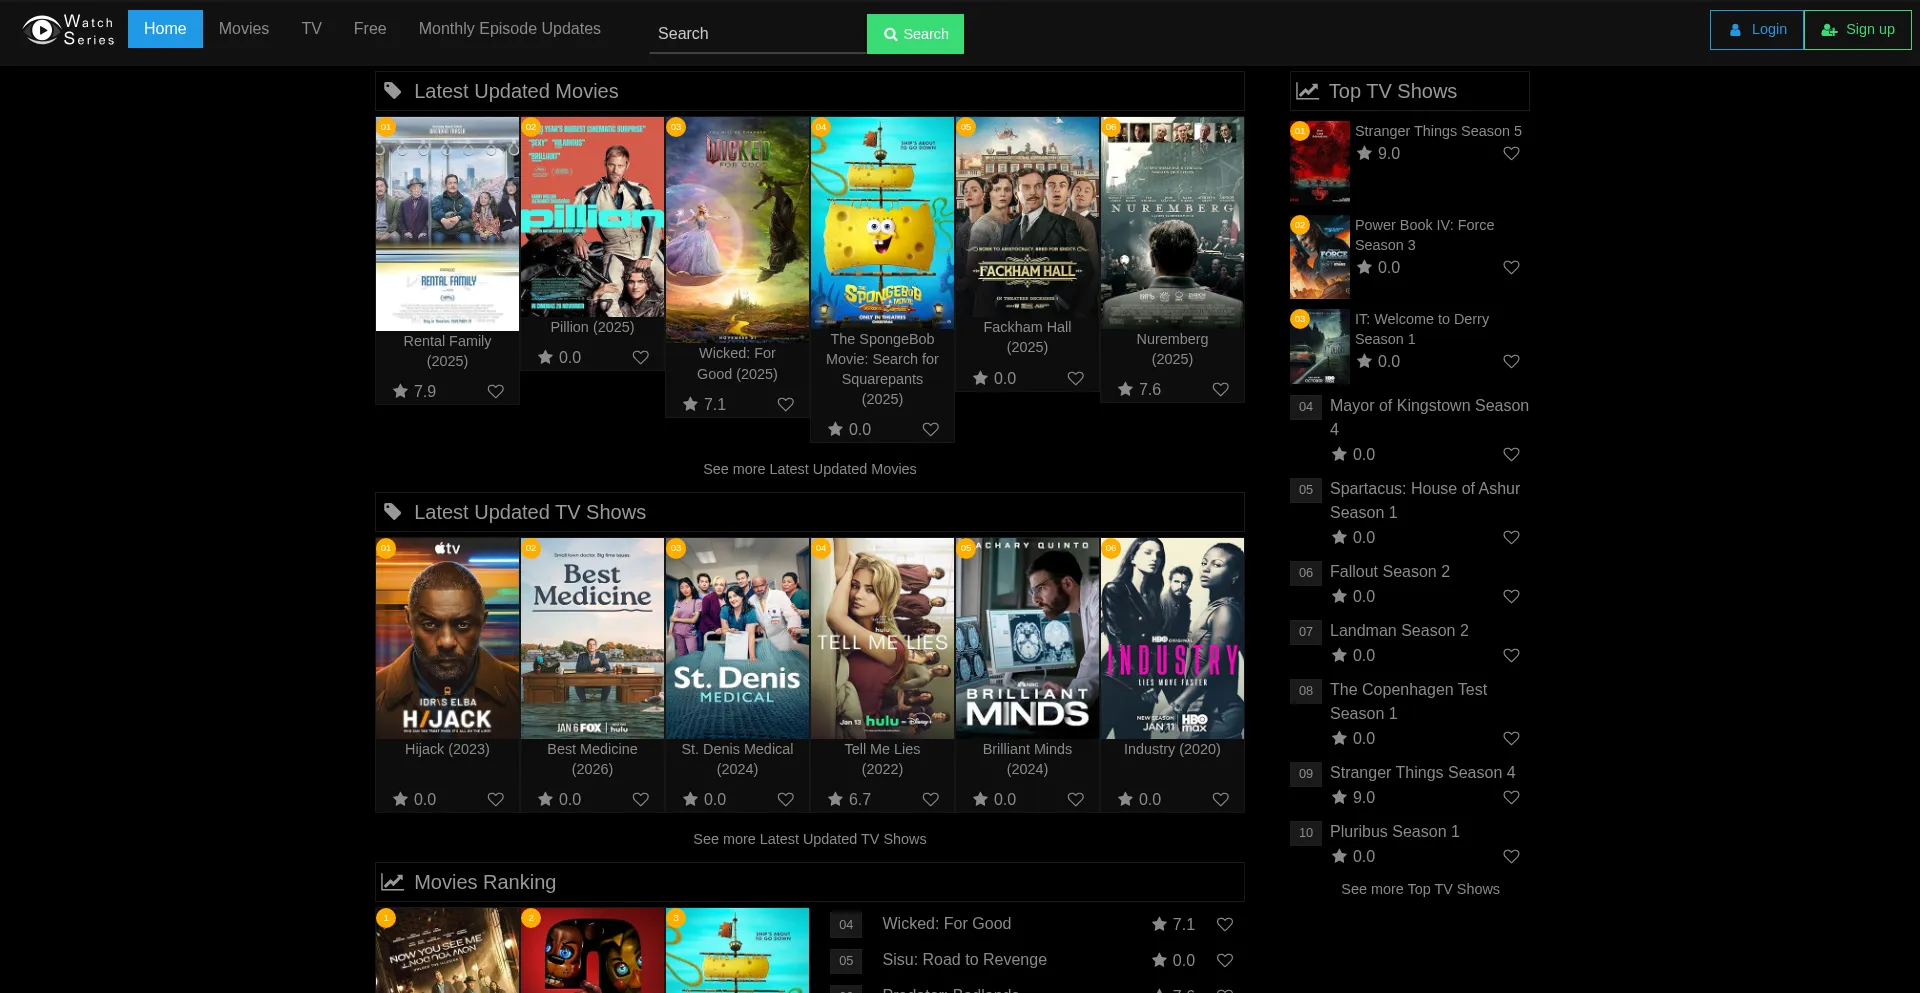Click the heart icon beside Fallout Season 2
The width and height of the screenshot is (1920, 993).
pos(1511,596)
